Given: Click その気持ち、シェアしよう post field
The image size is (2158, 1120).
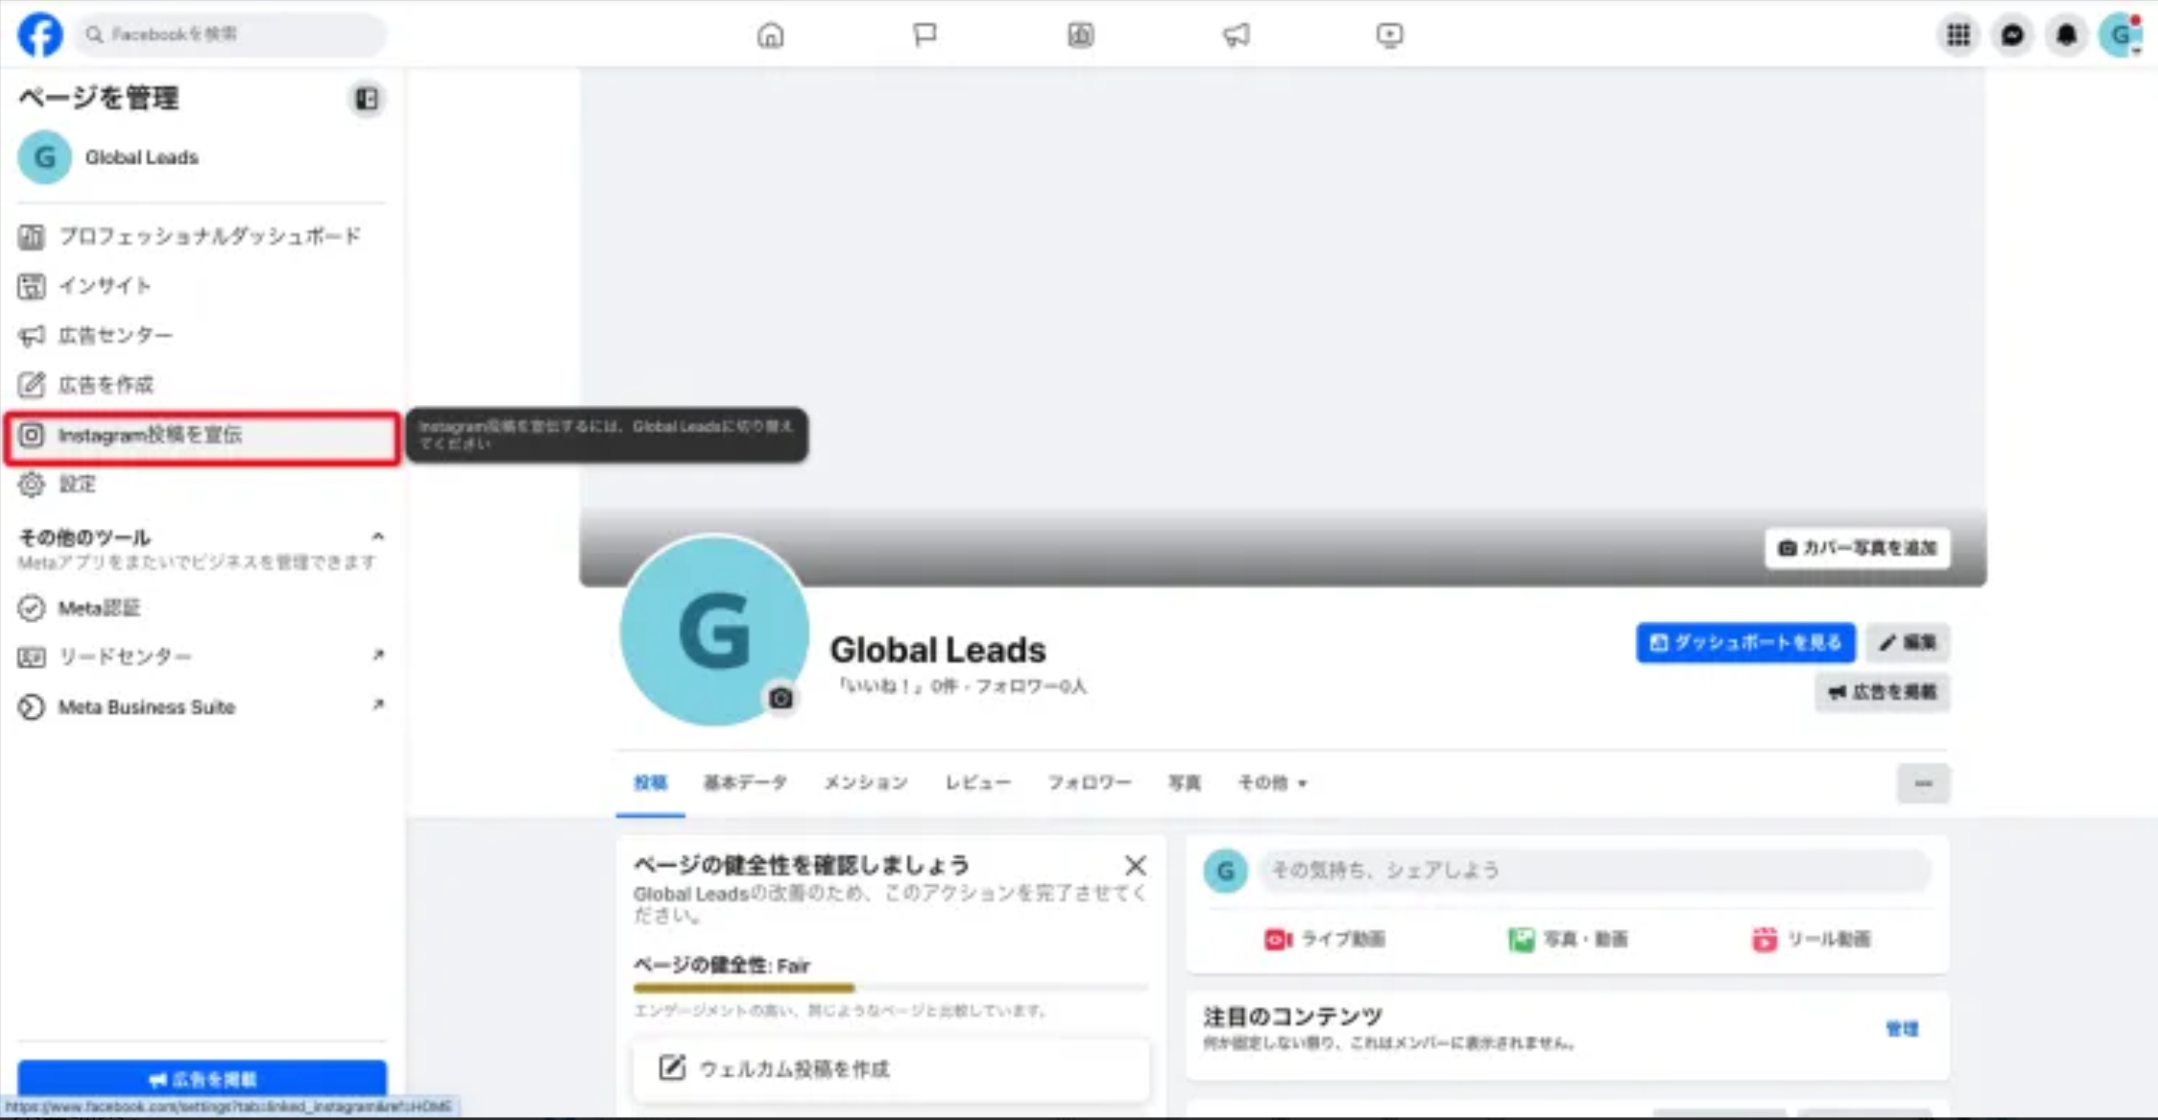Looking at the screenshot, I should [1594, 870].
